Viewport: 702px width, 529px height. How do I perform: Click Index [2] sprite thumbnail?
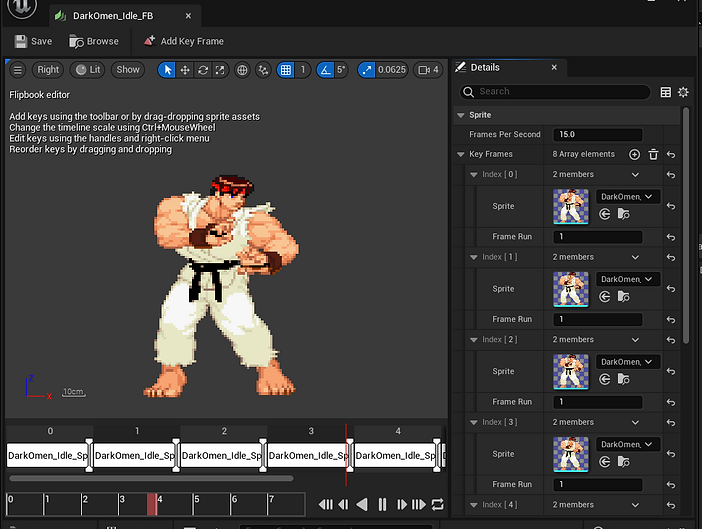[x=571, y=371]
